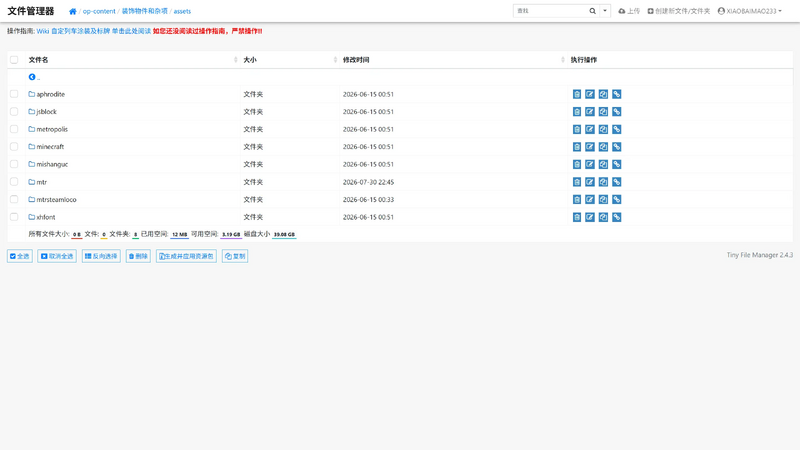Click the 文件管理器 title

[31, 11]
